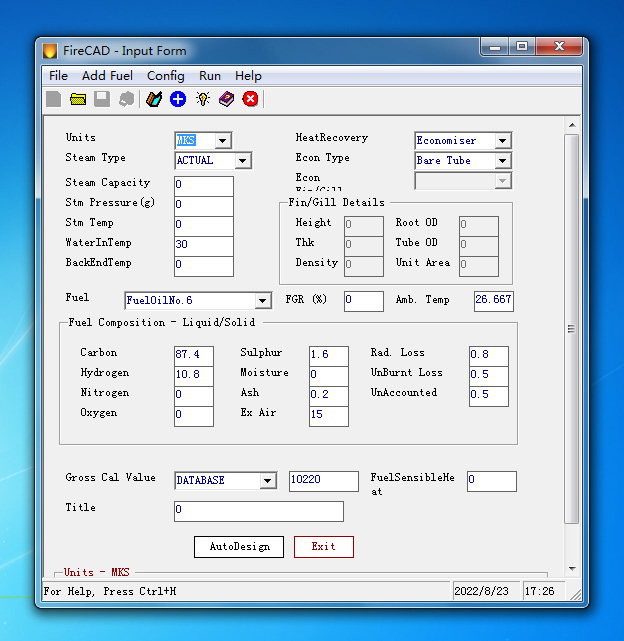Viewport: 624px width, 641px height.
Task: Click the red X toolbar icon
Action: (250, 99)
